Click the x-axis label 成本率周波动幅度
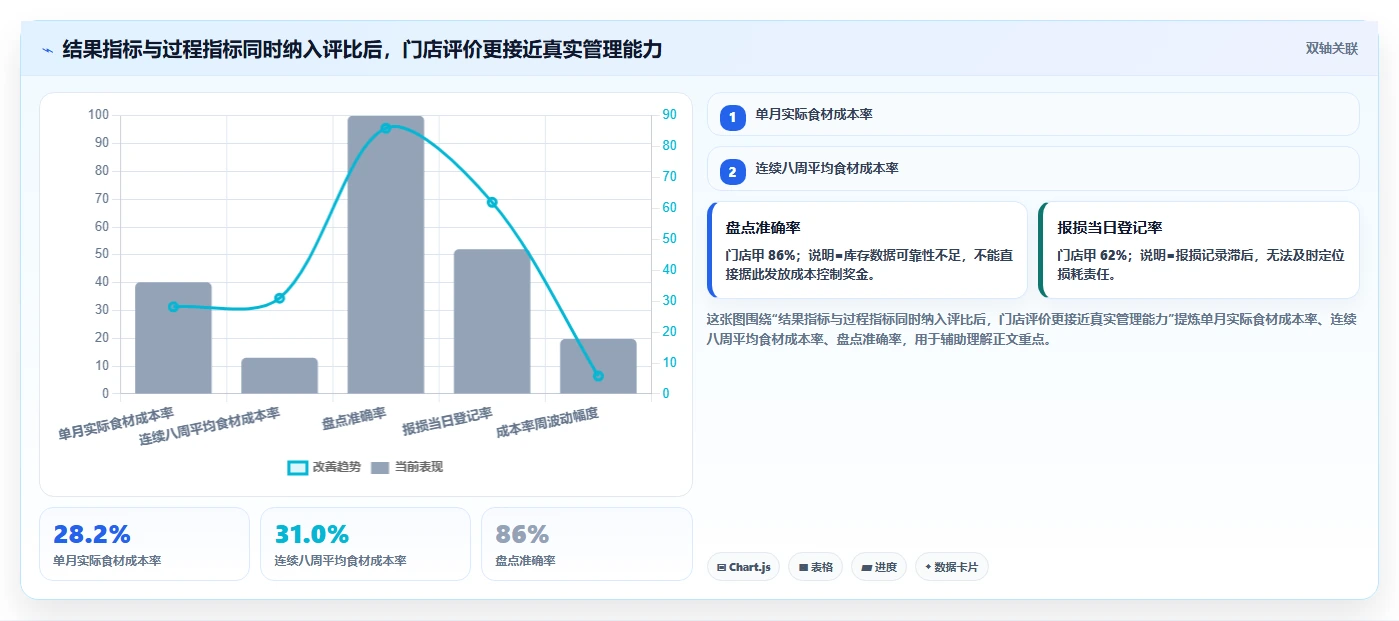This screenshot has width=1399, height=621. pos(548,423)
